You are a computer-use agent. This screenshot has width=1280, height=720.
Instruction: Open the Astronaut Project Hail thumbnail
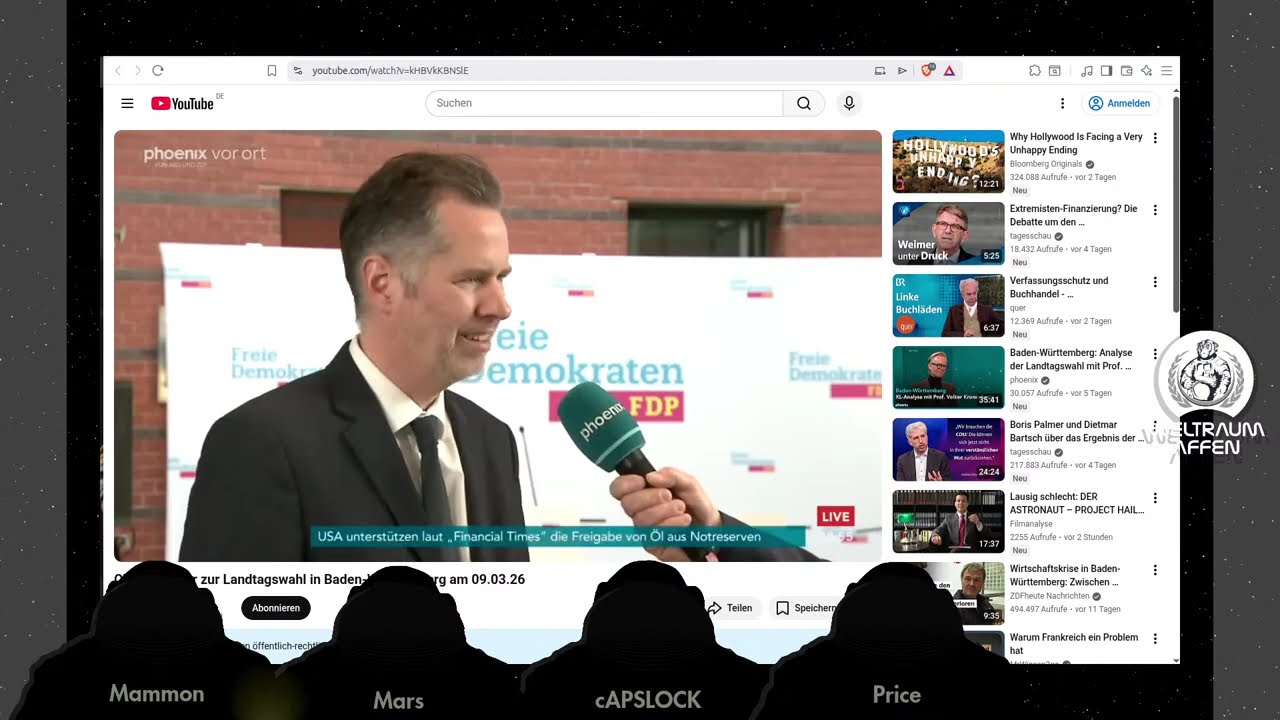coord(948,521)
